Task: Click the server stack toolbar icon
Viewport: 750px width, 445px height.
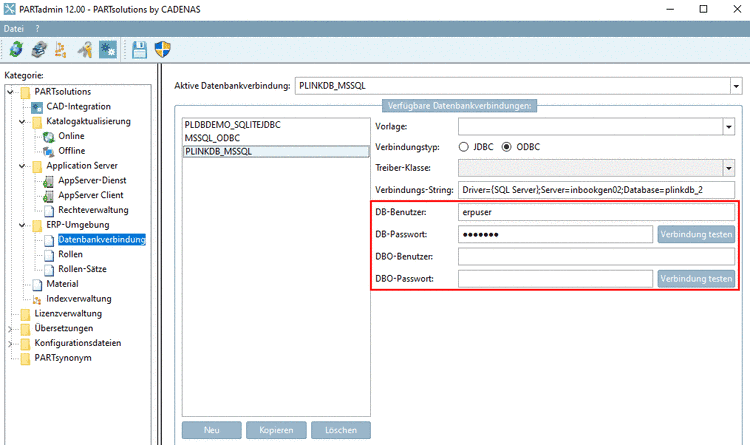Action: [x=39, y=49]
